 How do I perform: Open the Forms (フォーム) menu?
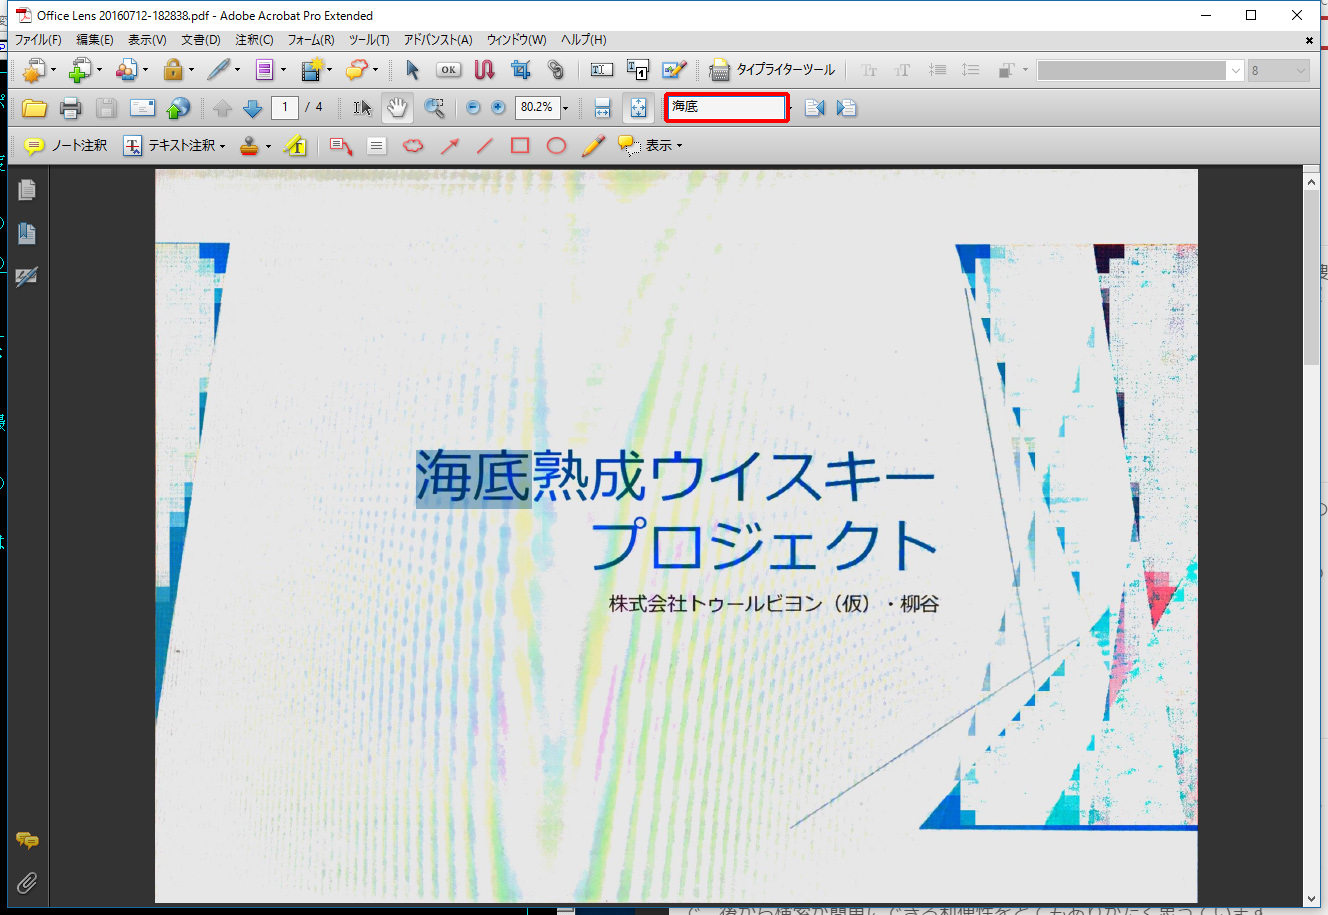point(311,40)
